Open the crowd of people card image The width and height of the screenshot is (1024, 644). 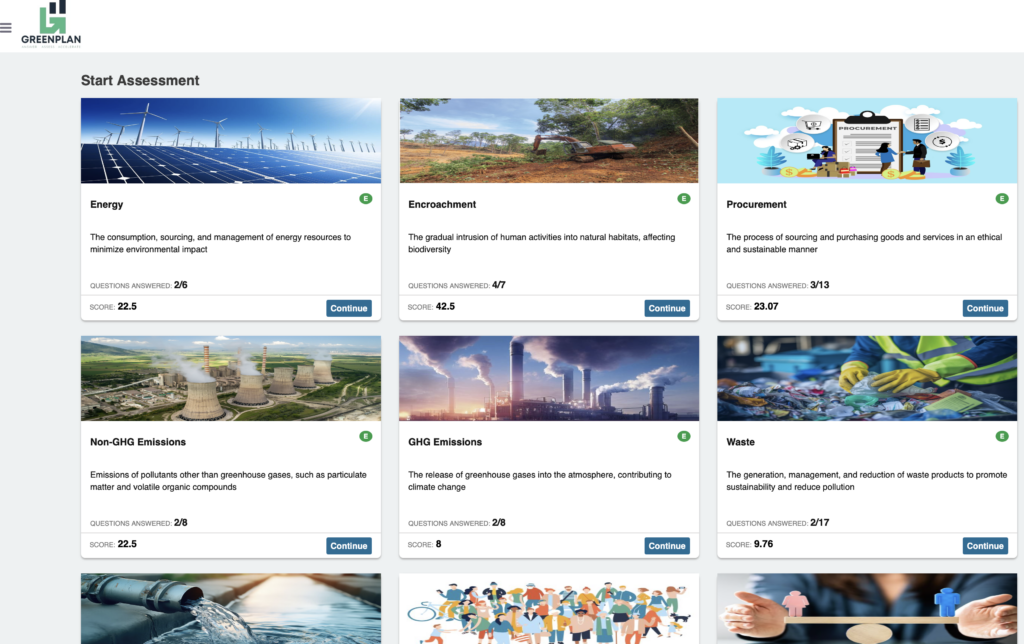coord(549,609)
